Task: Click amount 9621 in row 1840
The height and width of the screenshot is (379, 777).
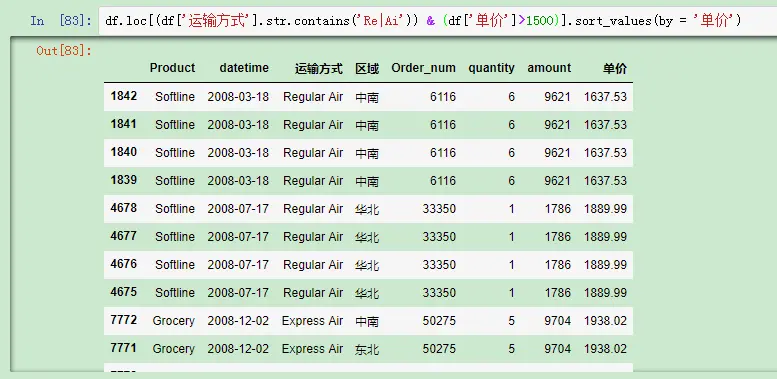Action: click(557, 153)
